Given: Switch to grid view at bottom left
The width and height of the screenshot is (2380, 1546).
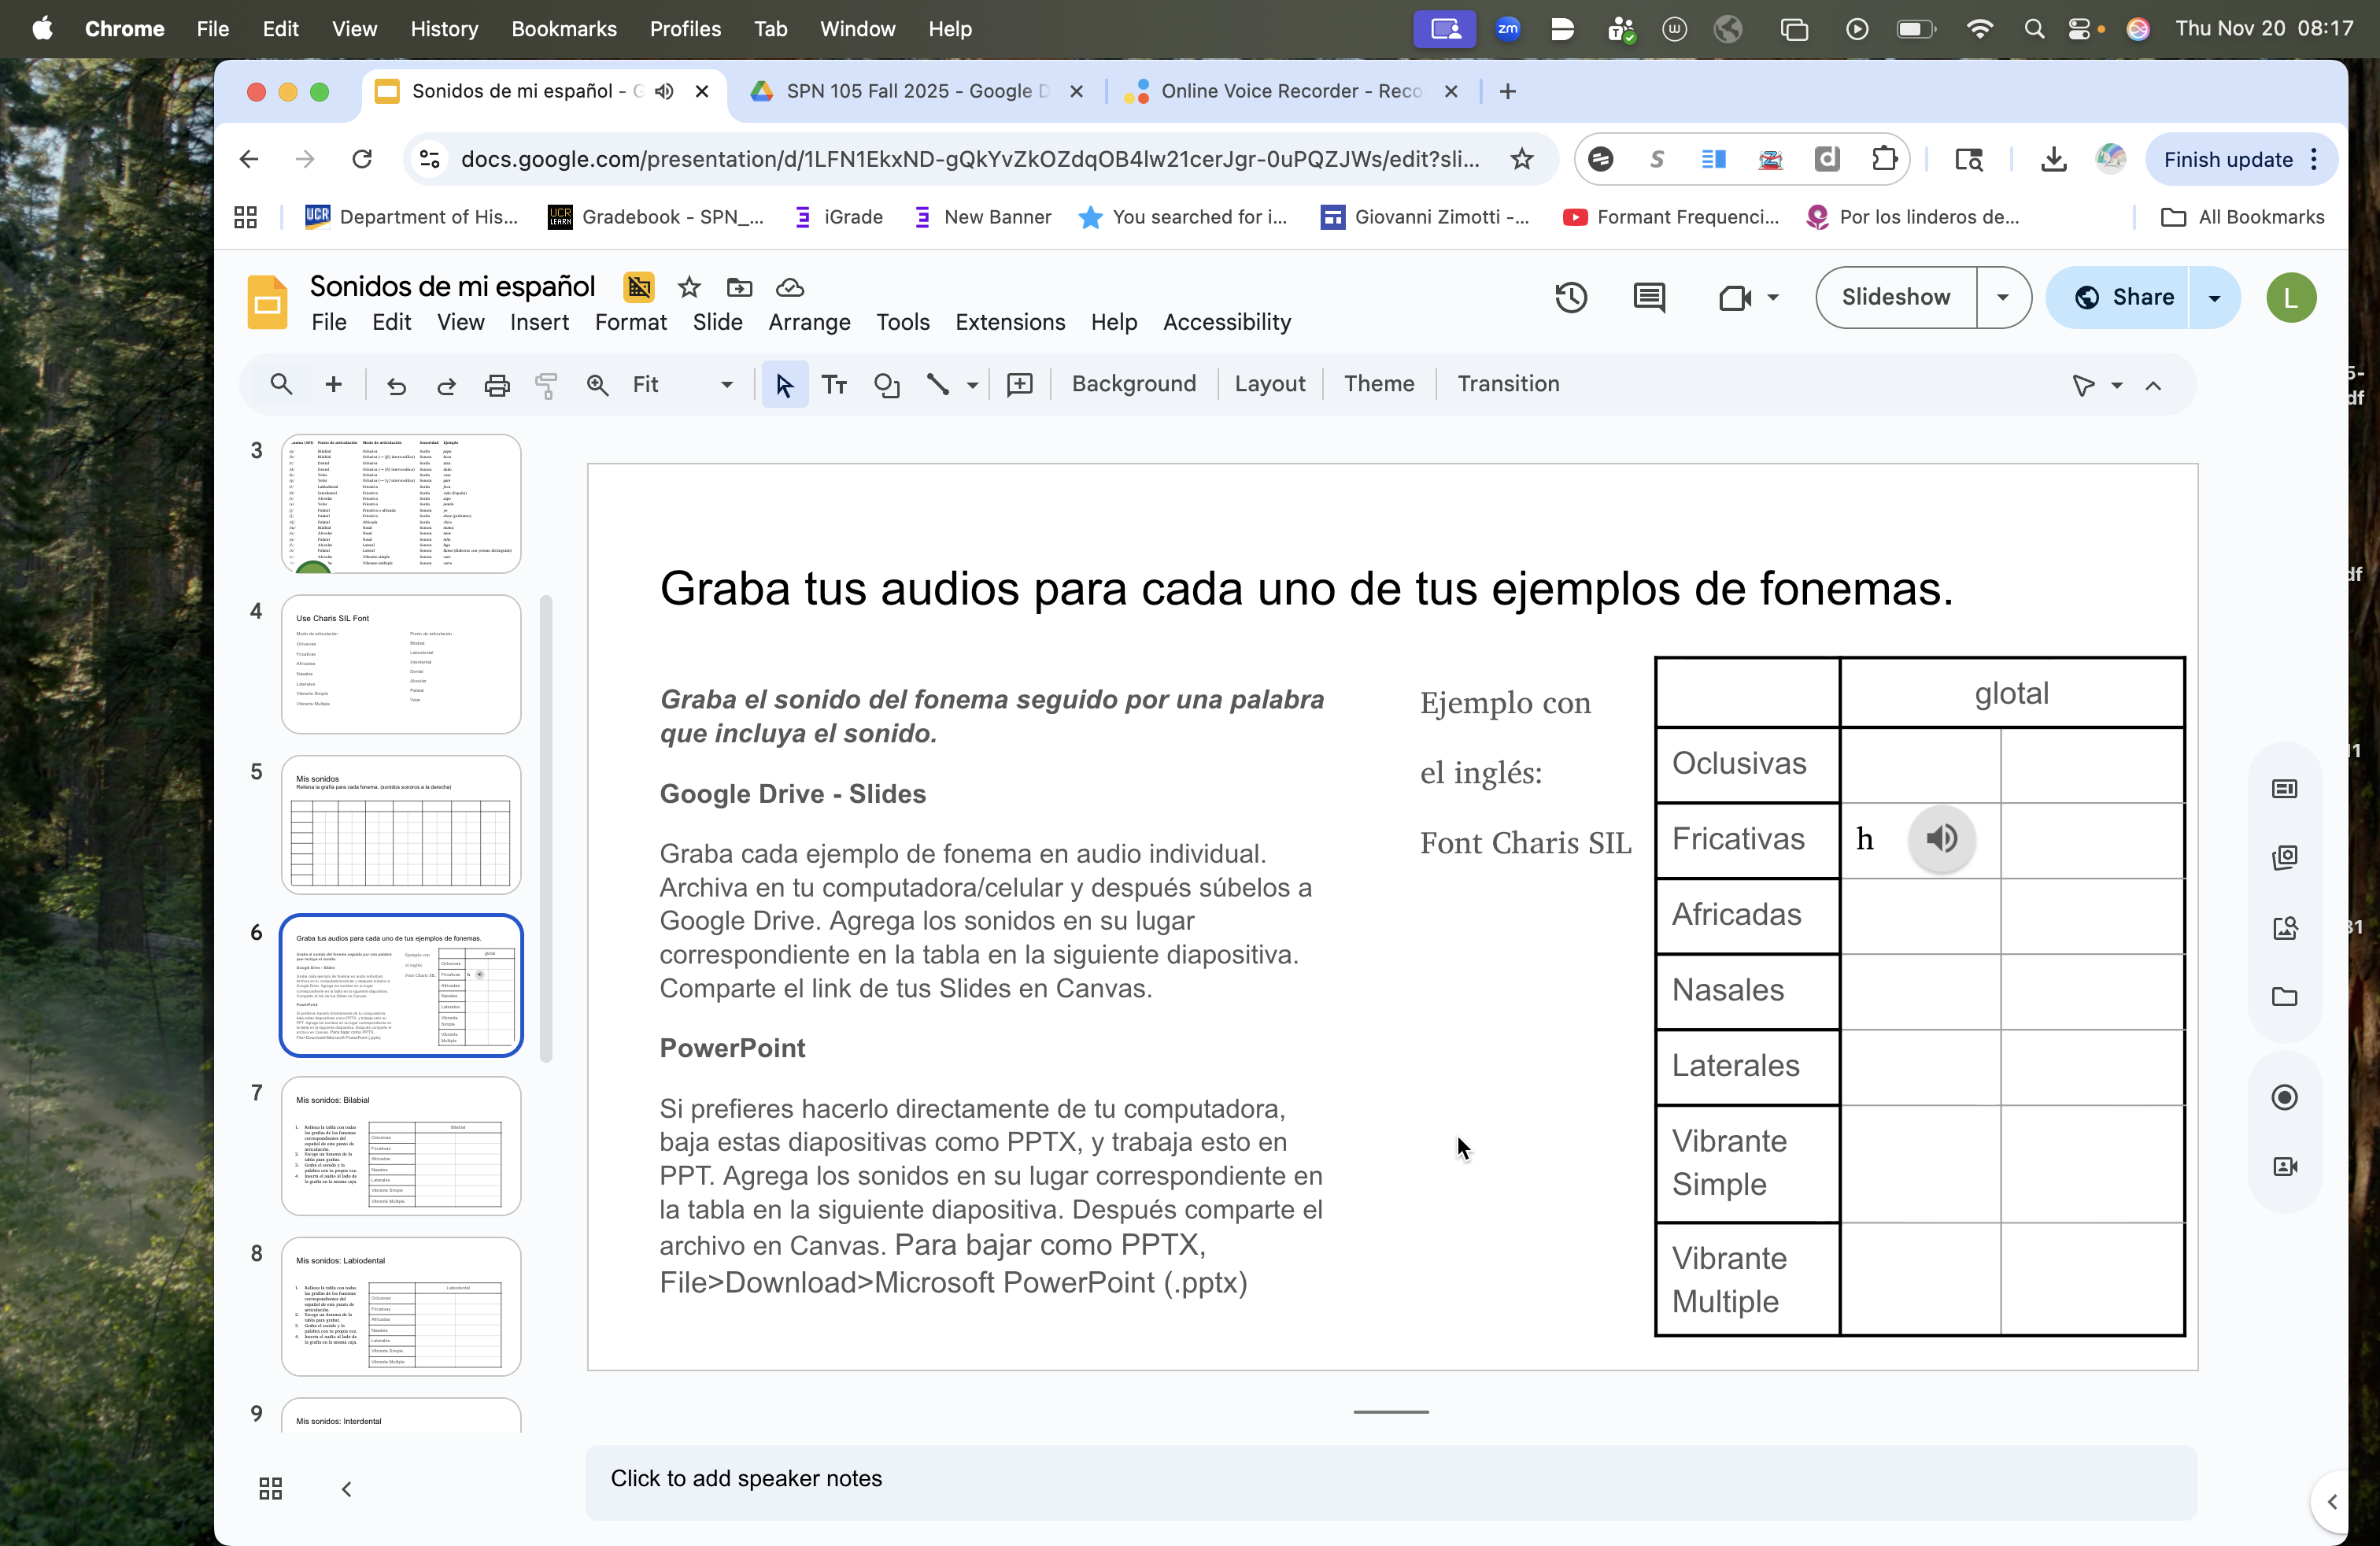Looking at the screenshot, I should click(271, 1488).
